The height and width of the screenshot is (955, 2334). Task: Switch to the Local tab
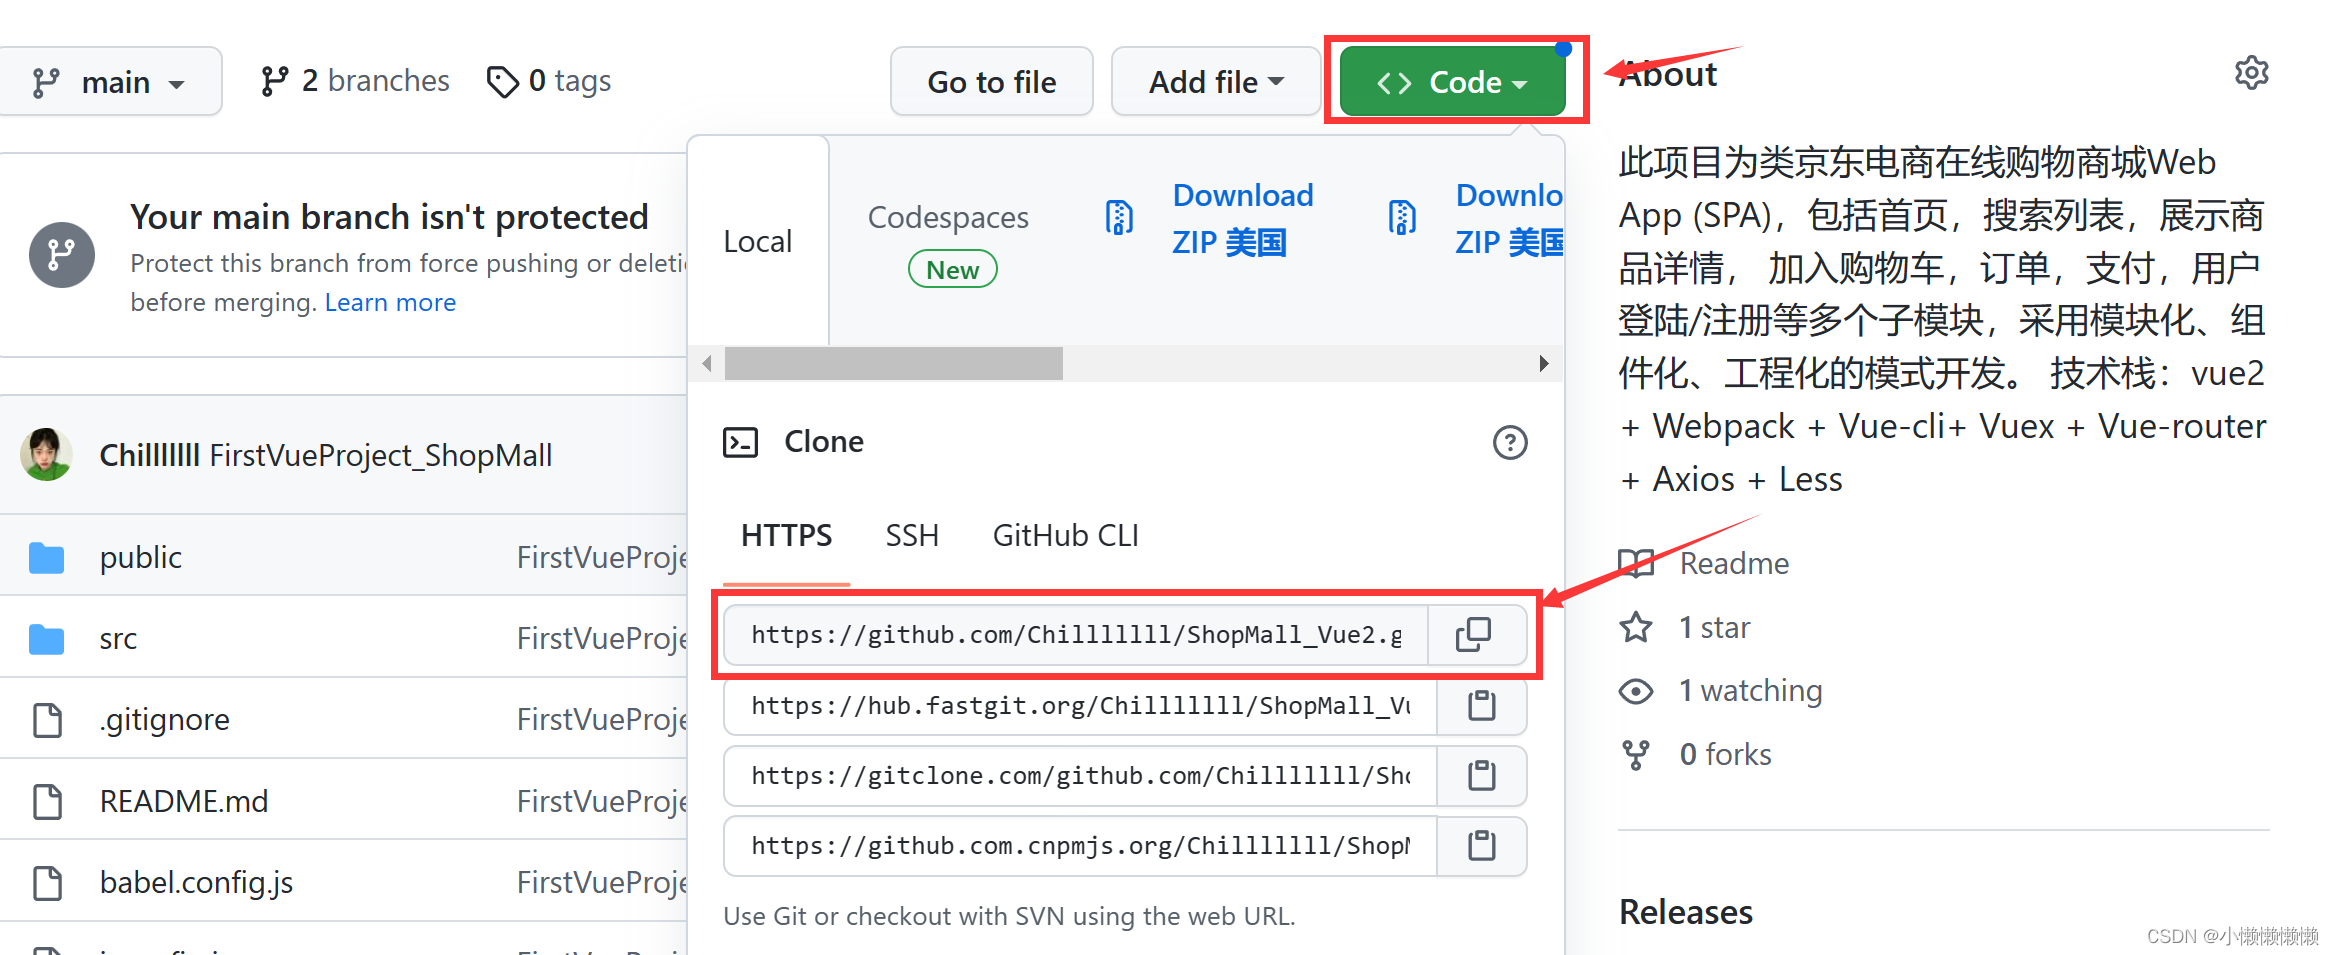[x=758, y=241]
